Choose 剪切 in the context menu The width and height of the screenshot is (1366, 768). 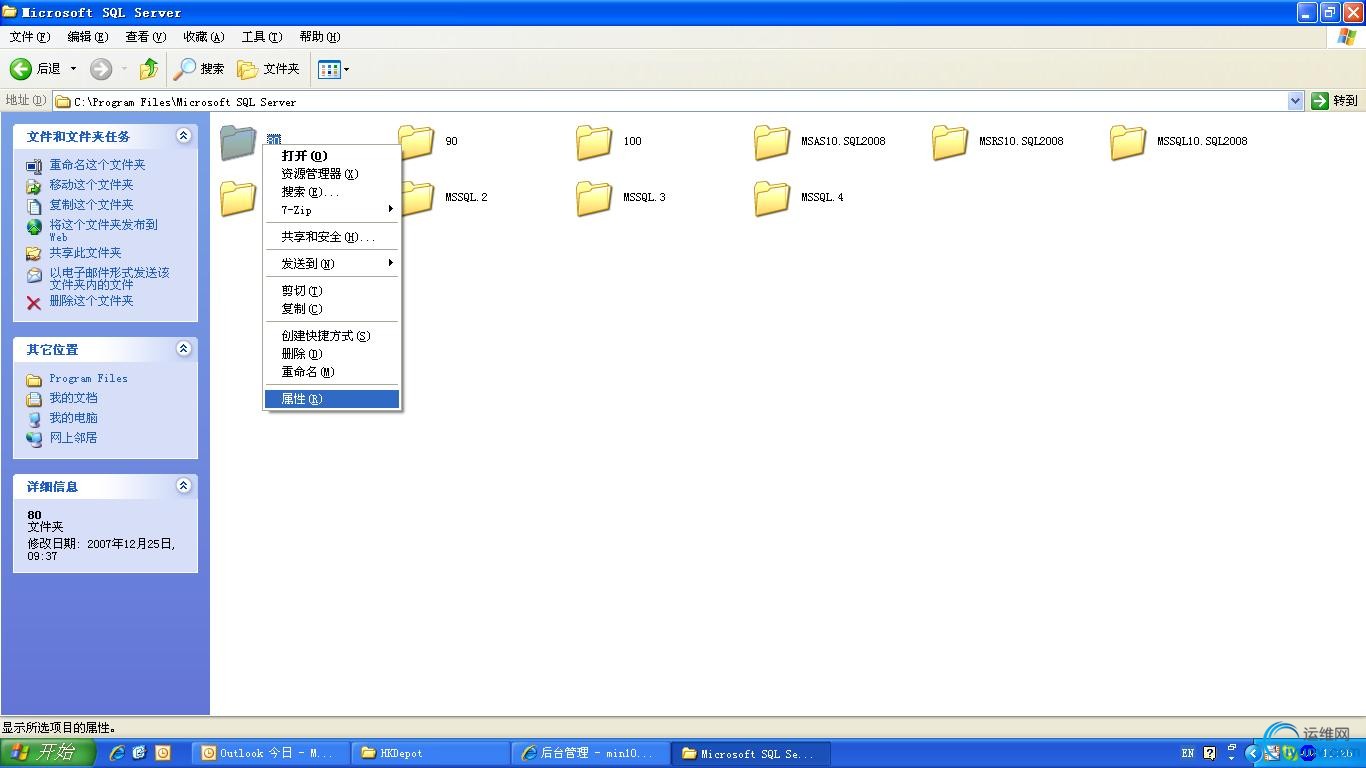point(332,291)
